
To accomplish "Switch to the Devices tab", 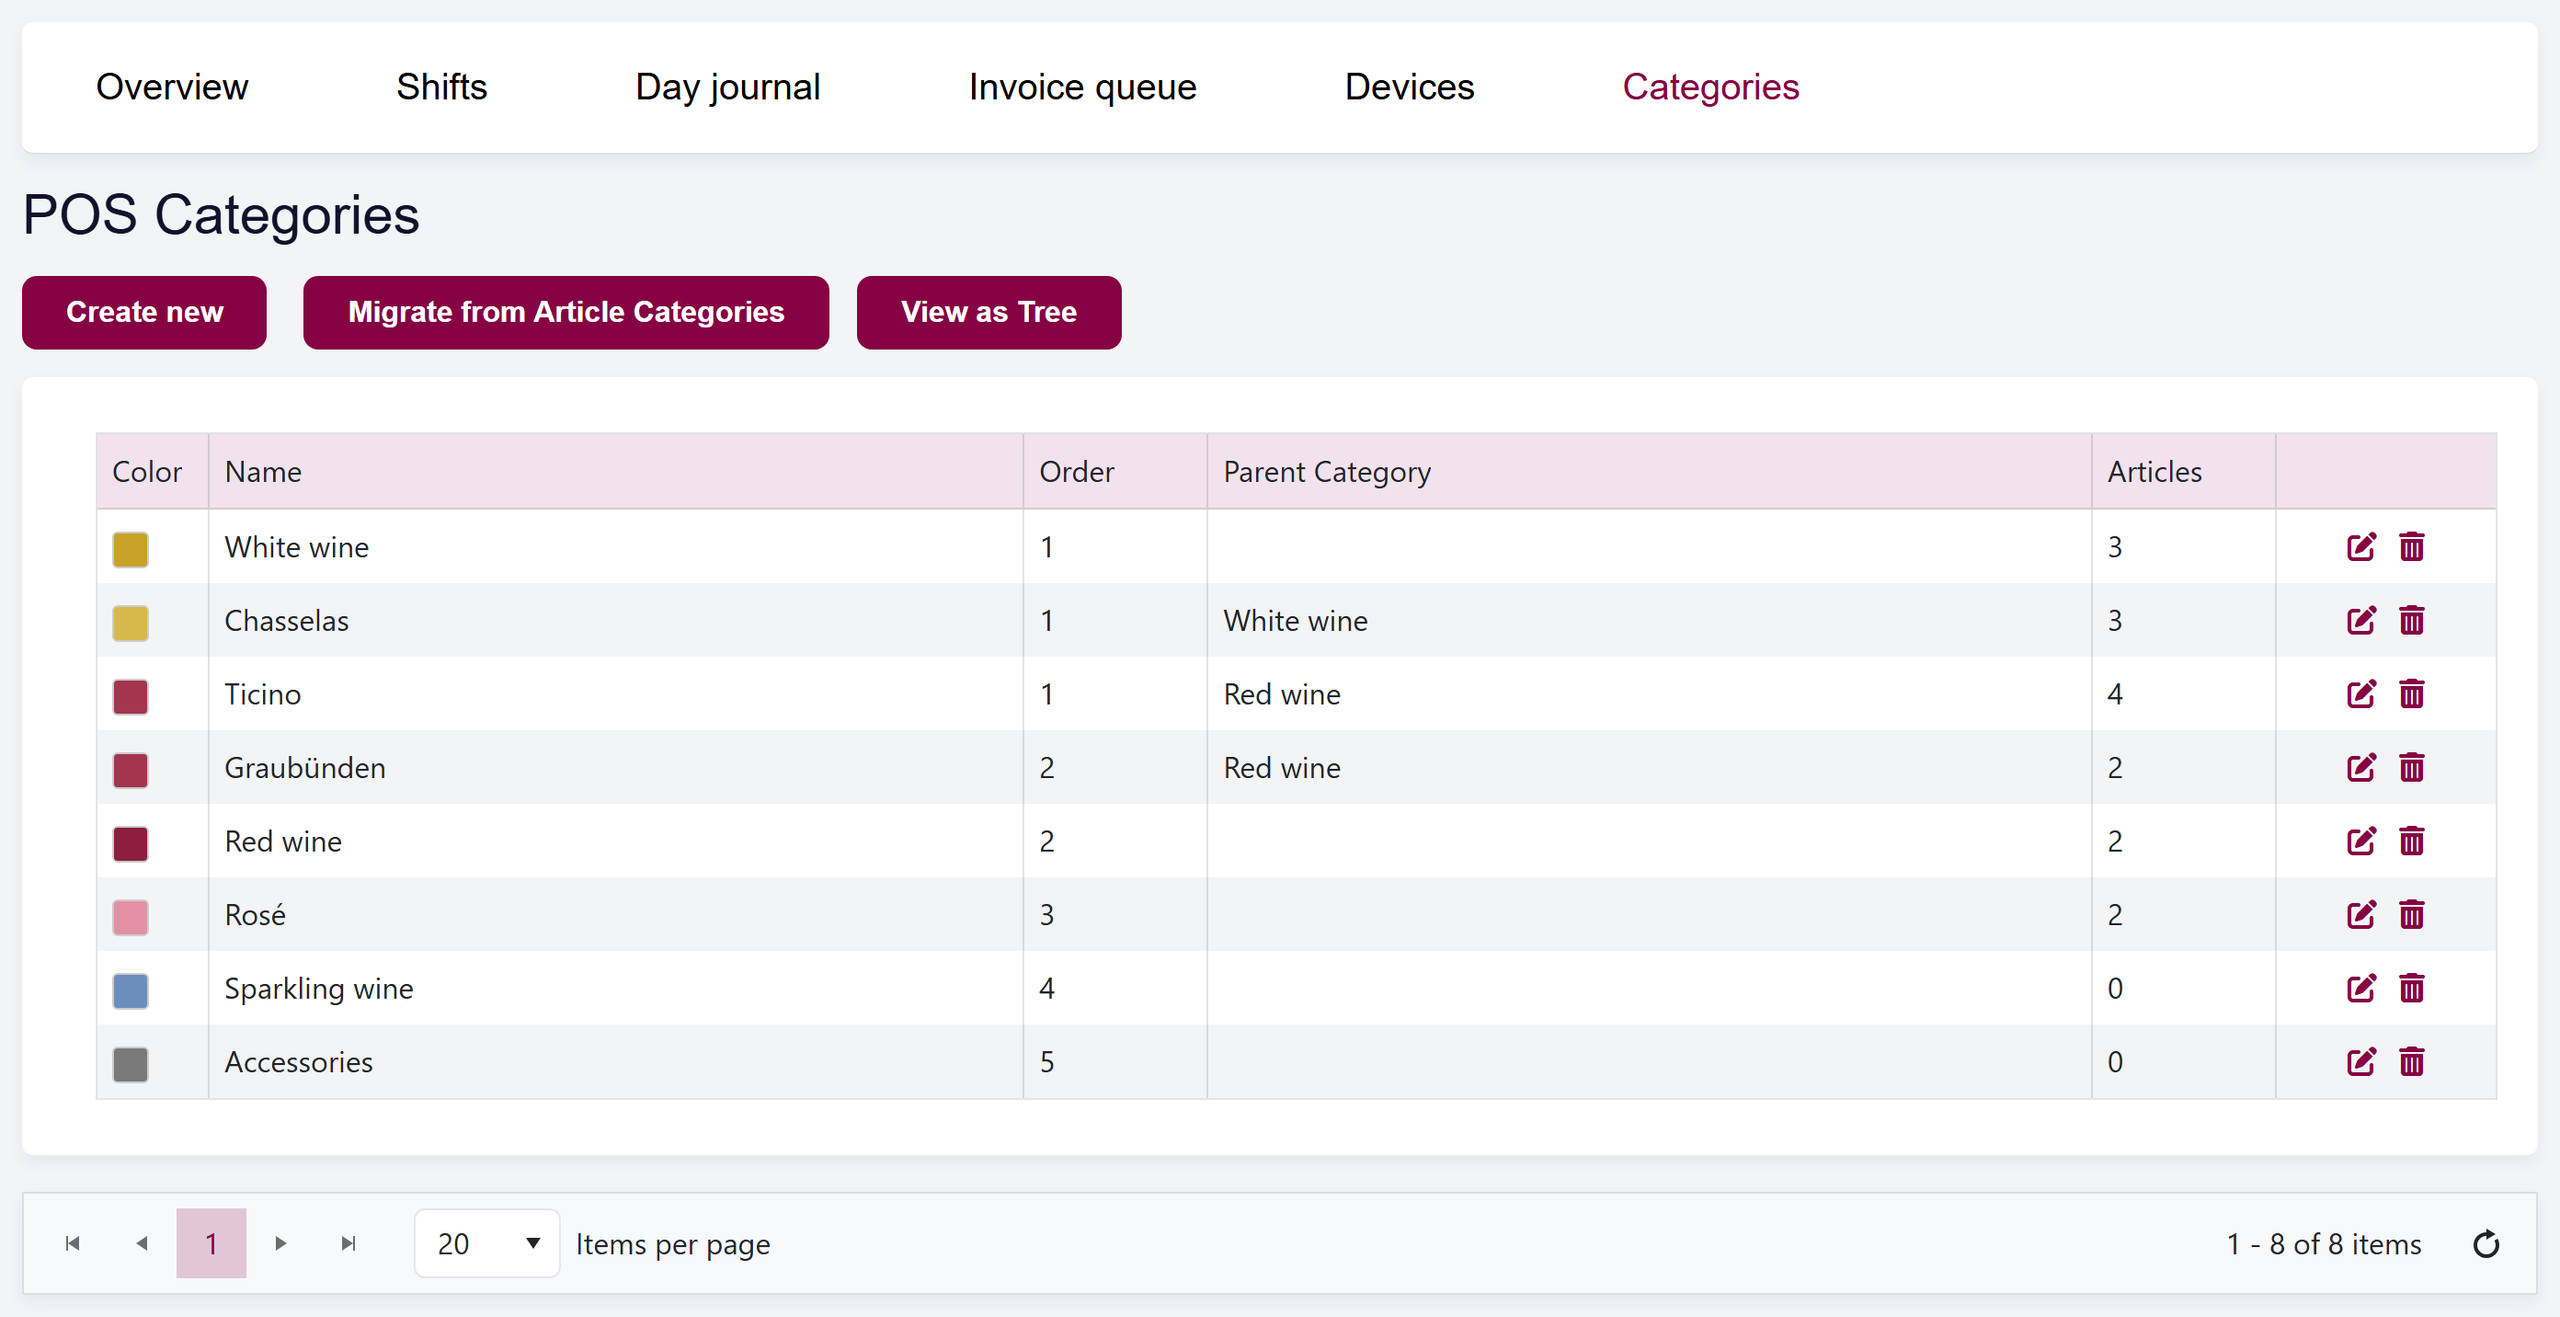I will 1409,87.
